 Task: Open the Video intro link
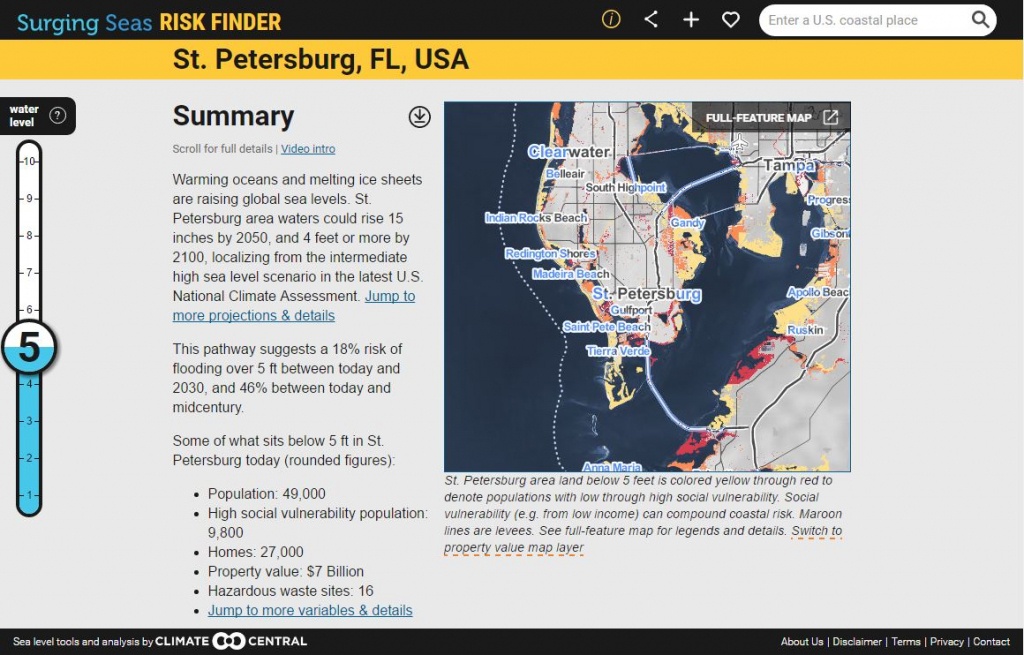pos(308,149)
